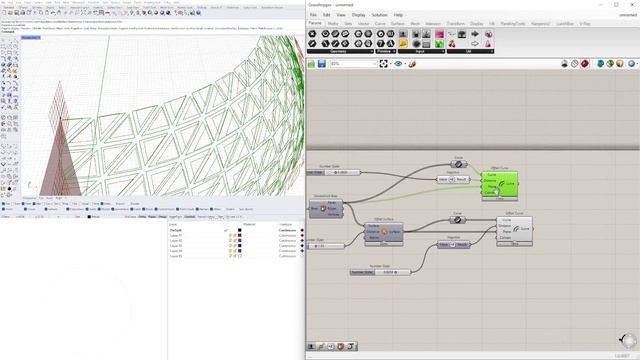Switch to the Curve component tab

pyautogui.click(x=380, y=24)
